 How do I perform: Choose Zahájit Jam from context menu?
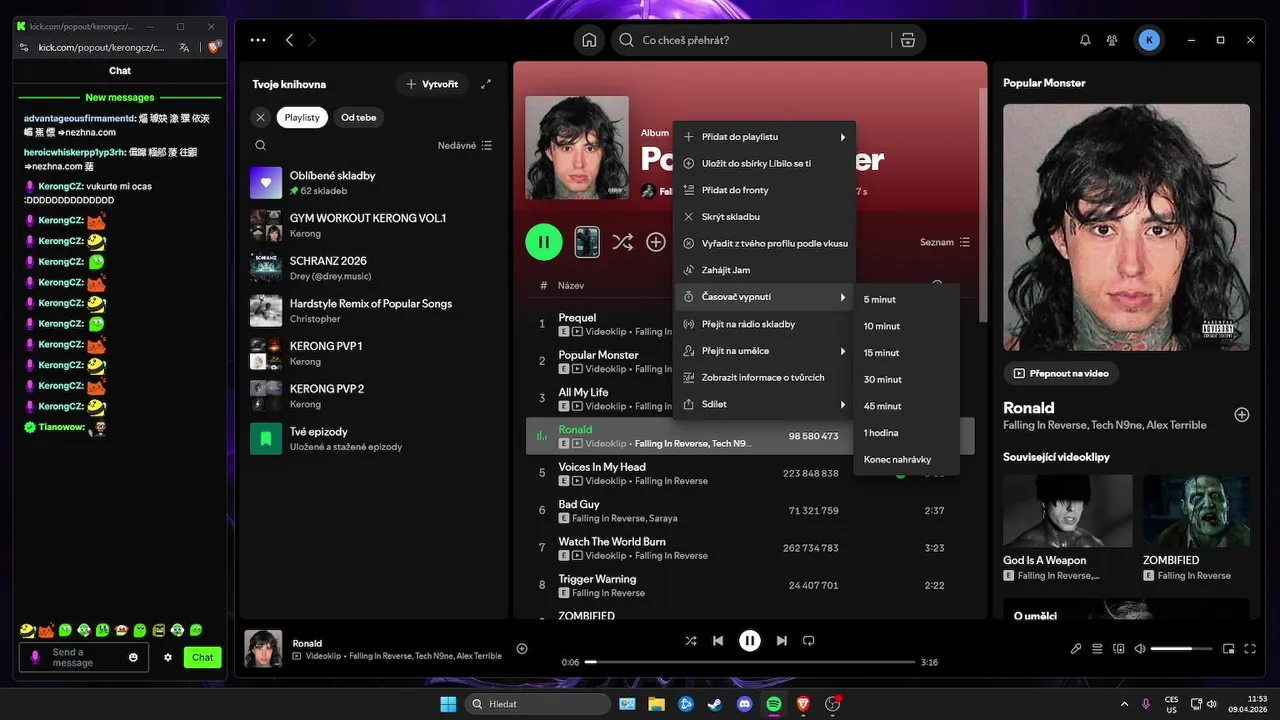tap(764, 270)
